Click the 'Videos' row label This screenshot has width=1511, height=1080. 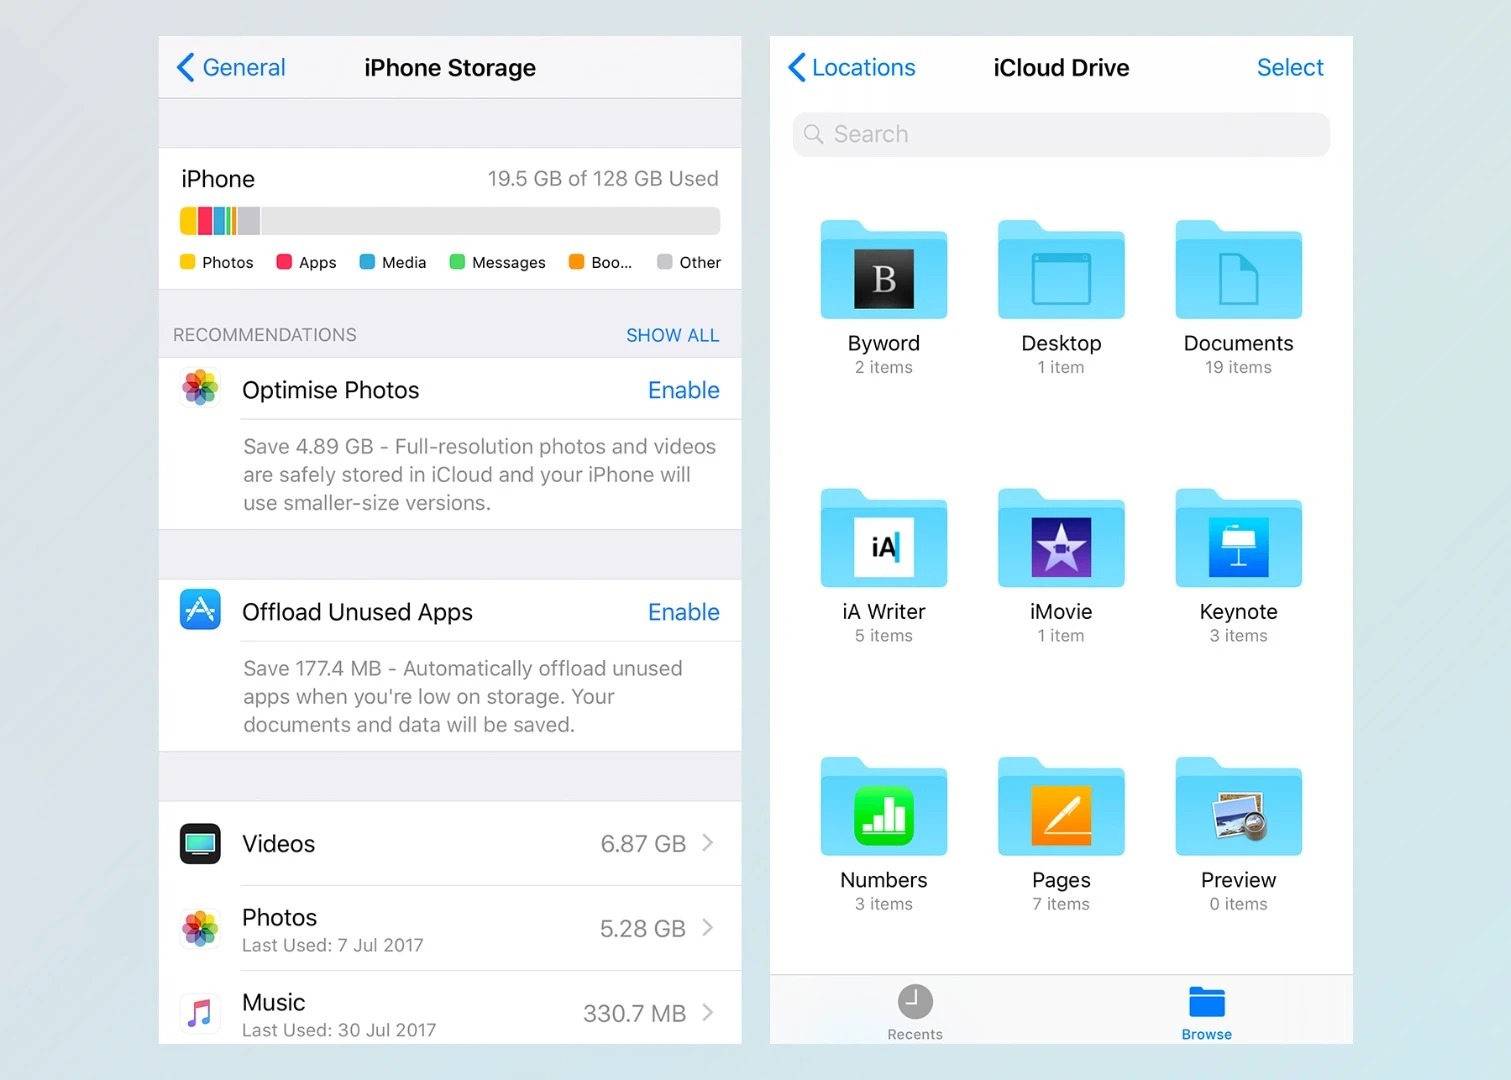click(x=278, y=844)
